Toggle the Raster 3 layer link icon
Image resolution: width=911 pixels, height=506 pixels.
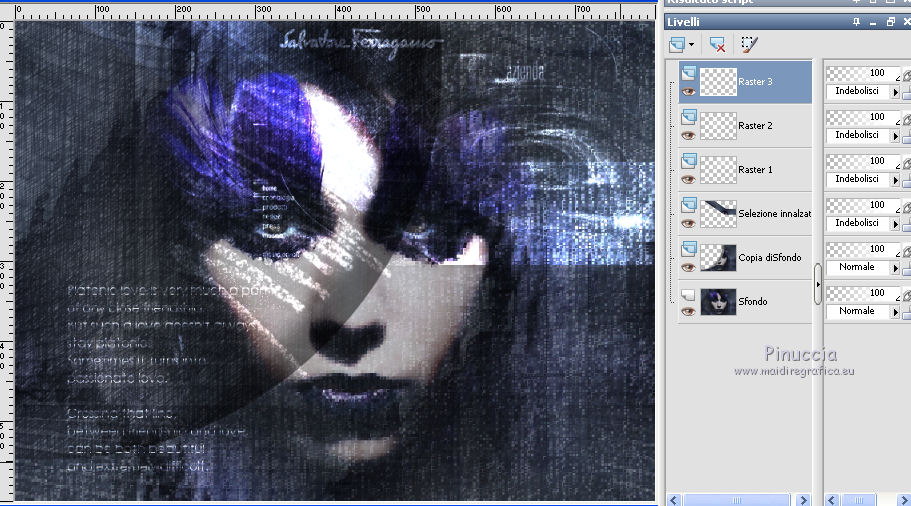[x=907, y=74]
